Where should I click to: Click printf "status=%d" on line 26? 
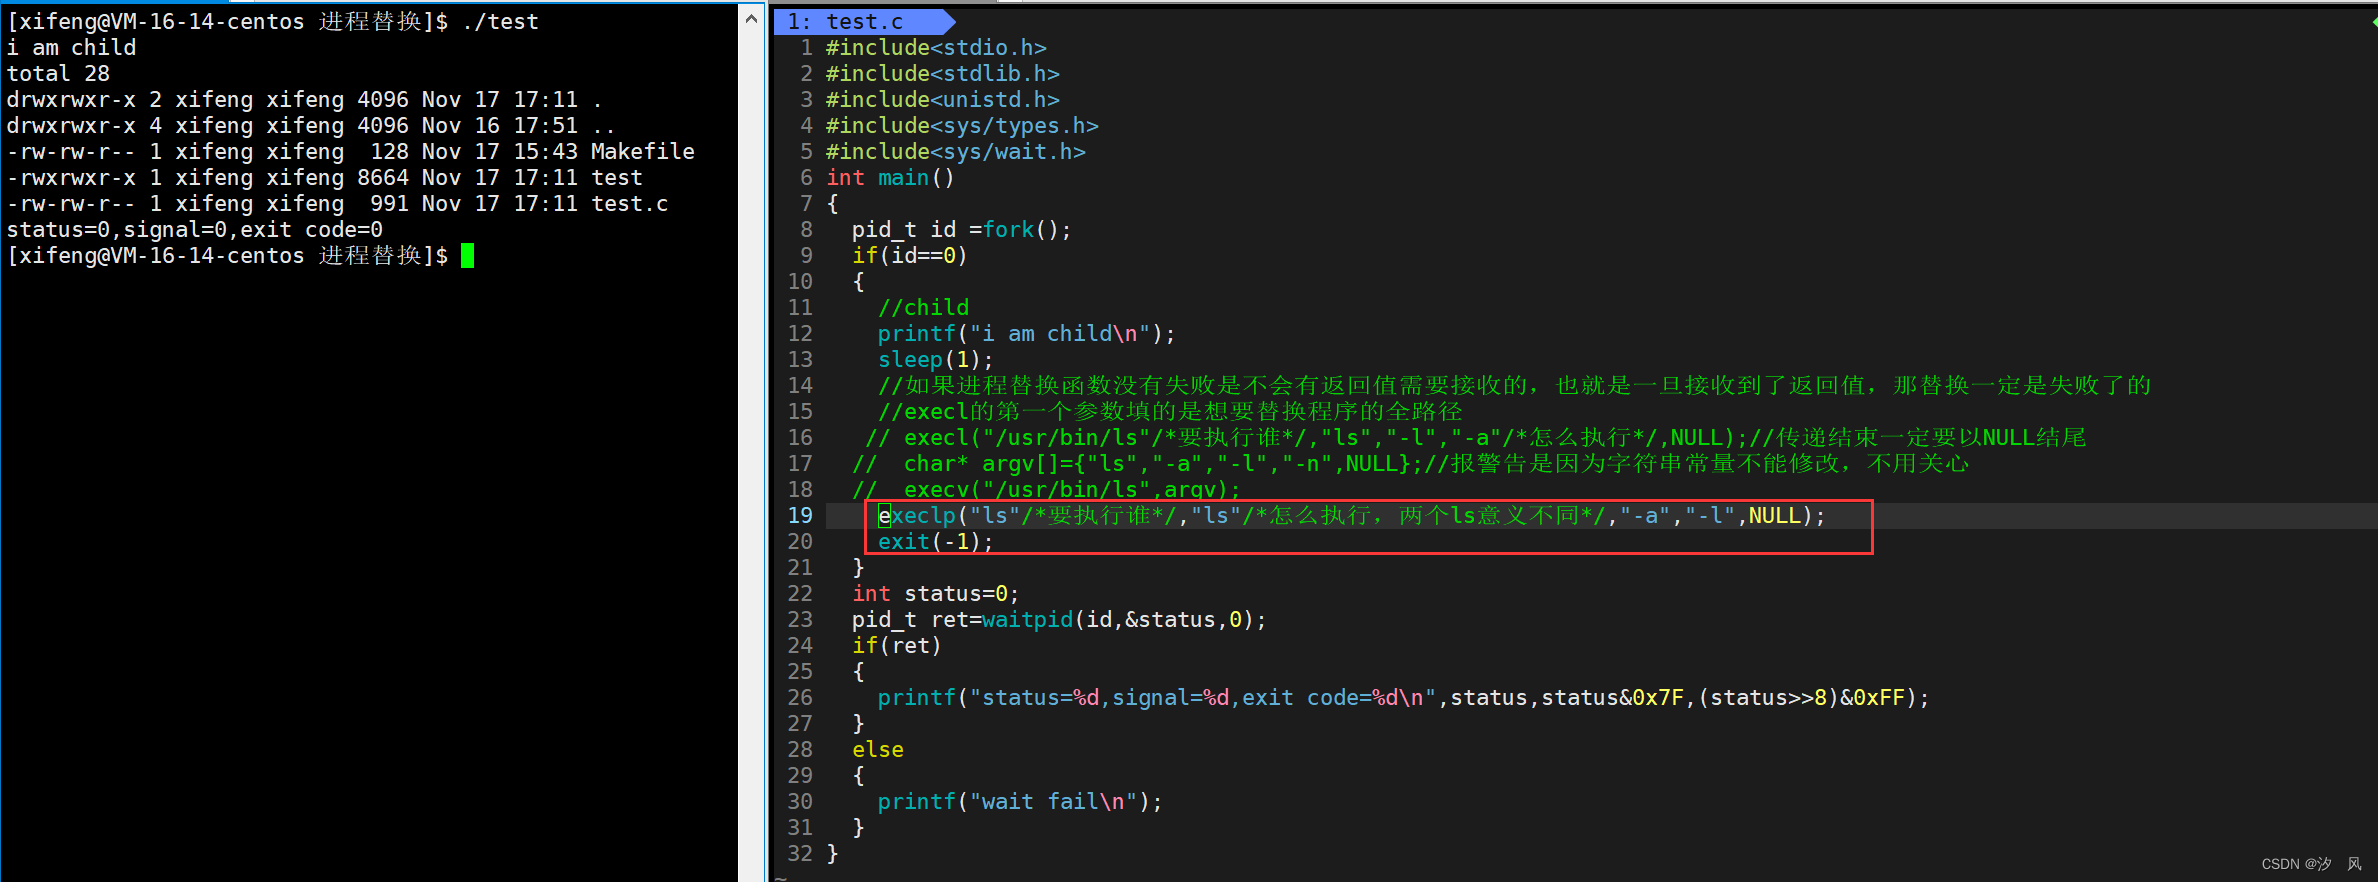point(1403,698)
